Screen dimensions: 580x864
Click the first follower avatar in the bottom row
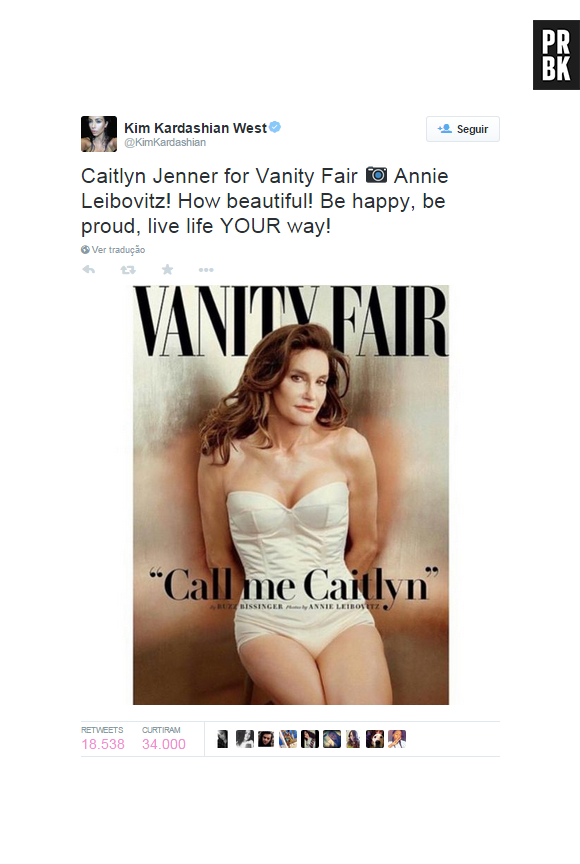(x=223, y=739)
